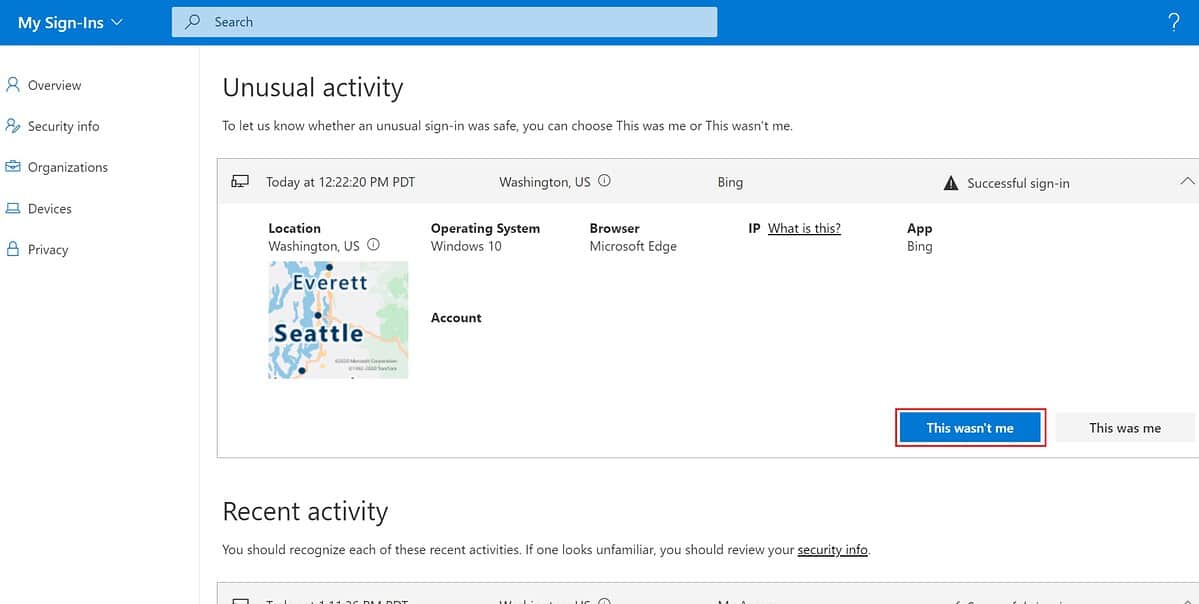Click the search magnifier icon
Viewport: 1199px width, 604px height.
[x=191, y=21]
